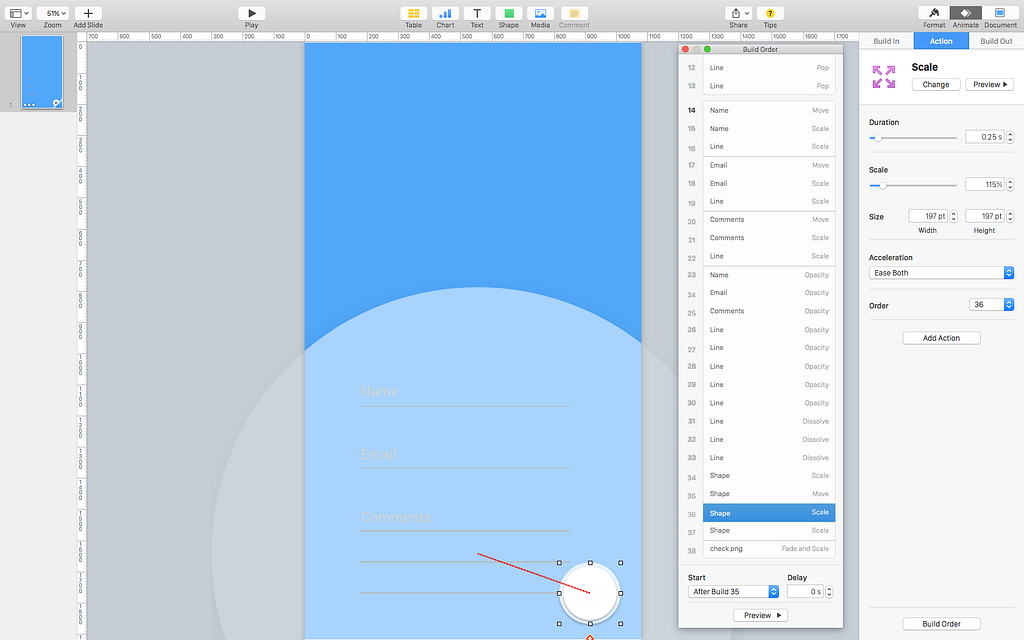Click the Add Slide plus icon
The width and height of the screenshot is (1024, 640).
point(88,13)
